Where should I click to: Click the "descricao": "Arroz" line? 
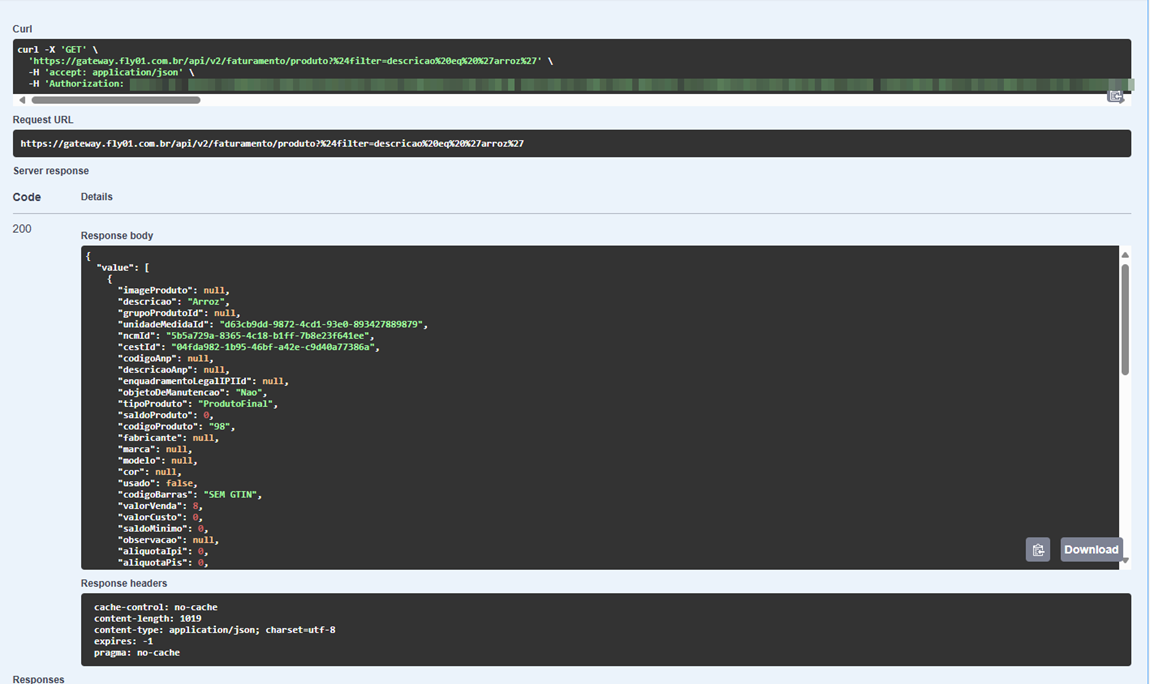174,301
